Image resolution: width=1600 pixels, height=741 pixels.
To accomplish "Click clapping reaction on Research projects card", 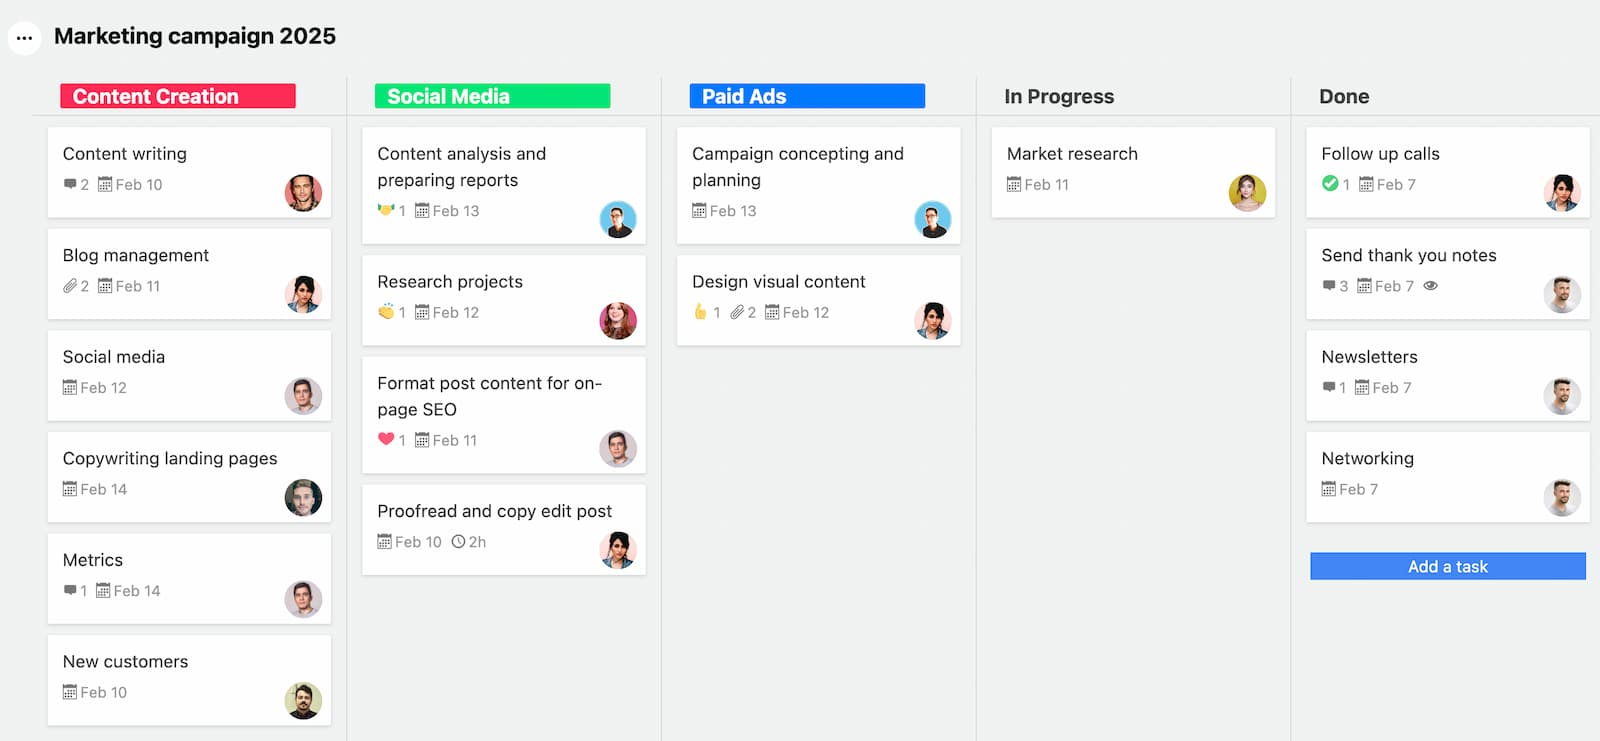I will 386,312.
